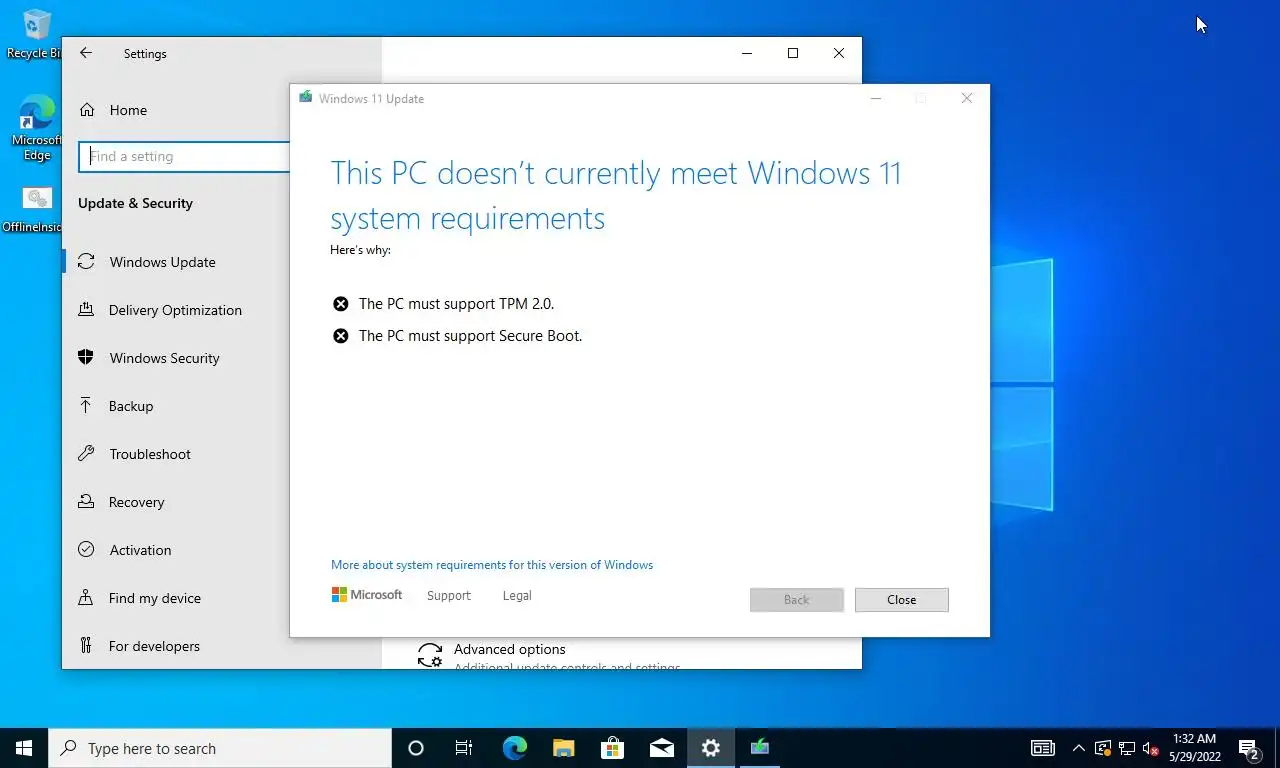Click the Microsoft logo in the dialog
This screenshot has height=768, width=1280.
367,595
